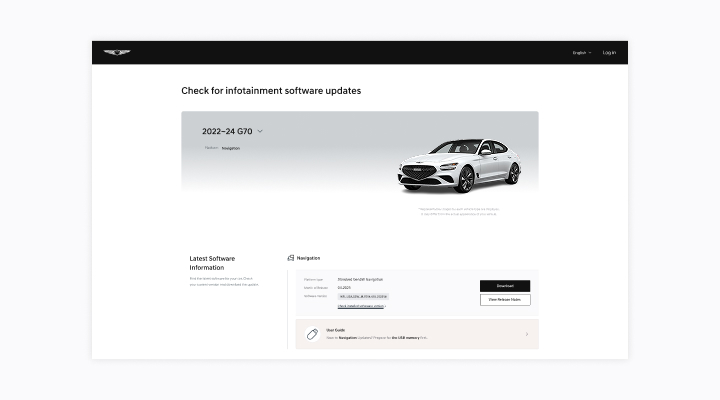Click the Navigation heading above software details

(308, 258)
